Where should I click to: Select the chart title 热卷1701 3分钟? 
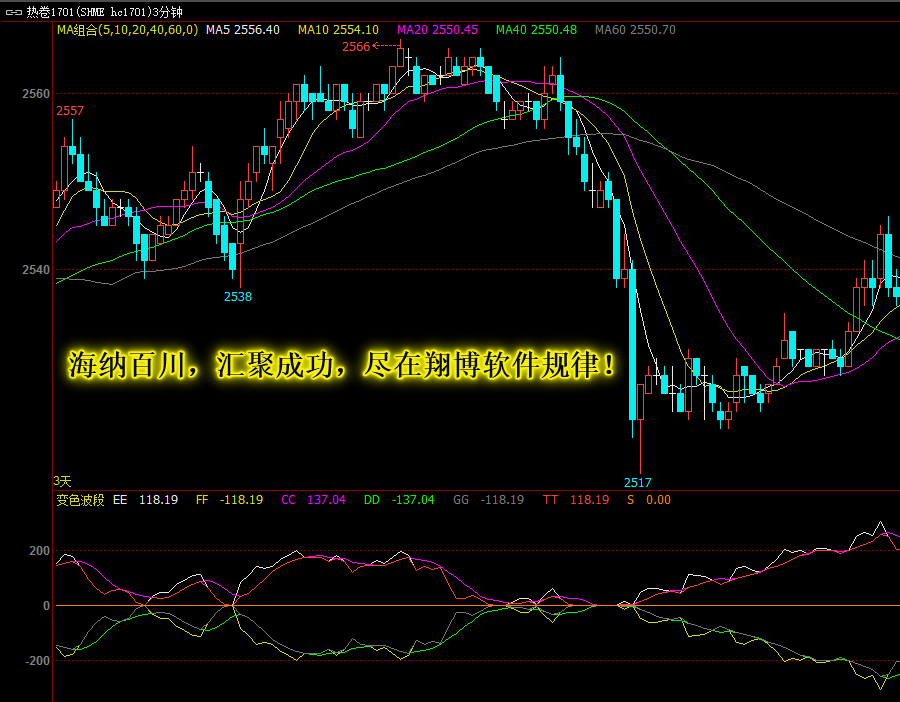[104, 12]
